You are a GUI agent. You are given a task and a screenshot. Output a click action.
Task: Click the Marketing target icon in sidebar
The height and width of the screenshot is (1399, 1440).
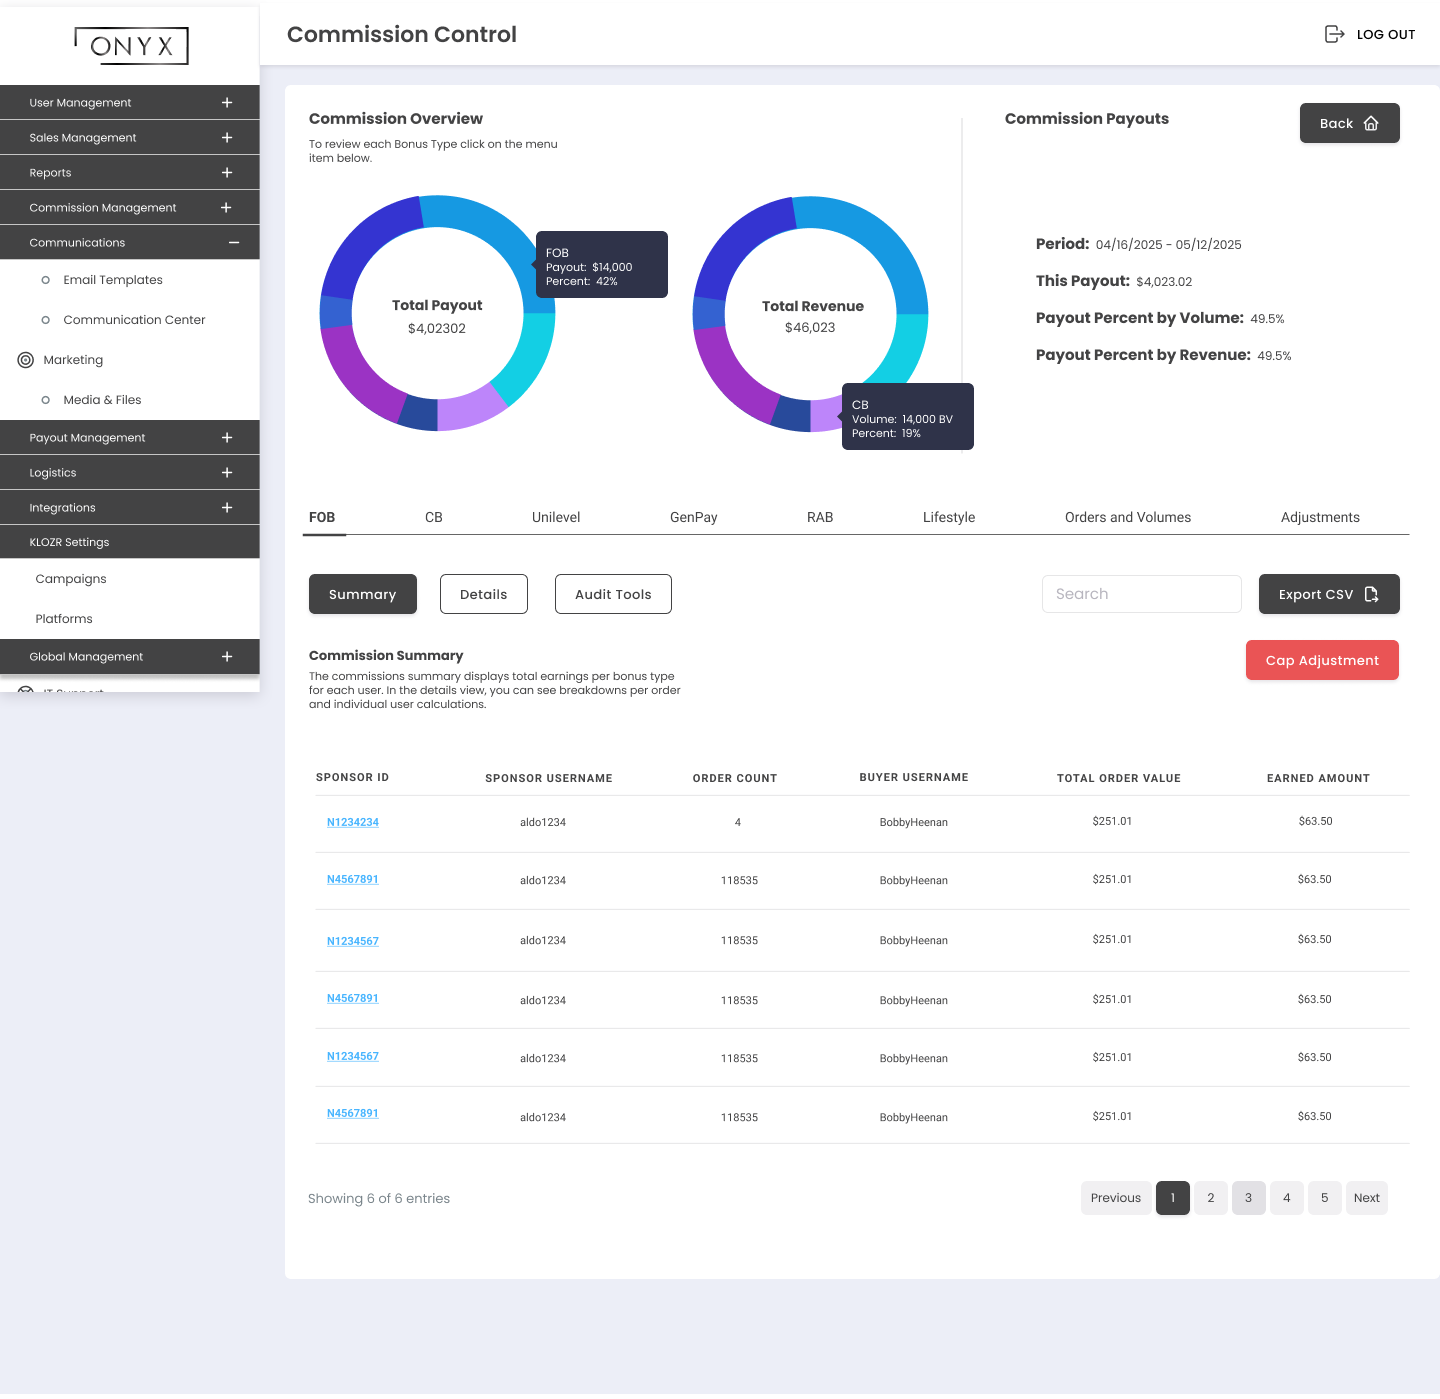tap(26, 360)
